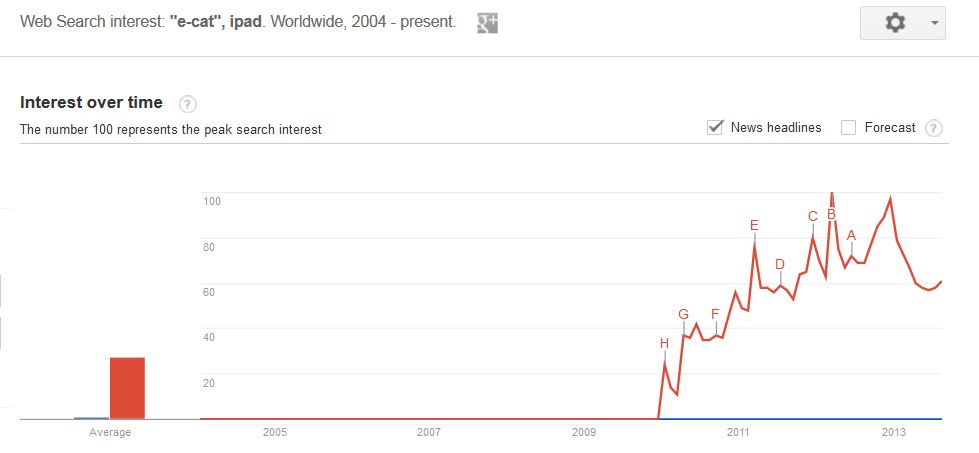Select news headline marker F

[716, 314]
